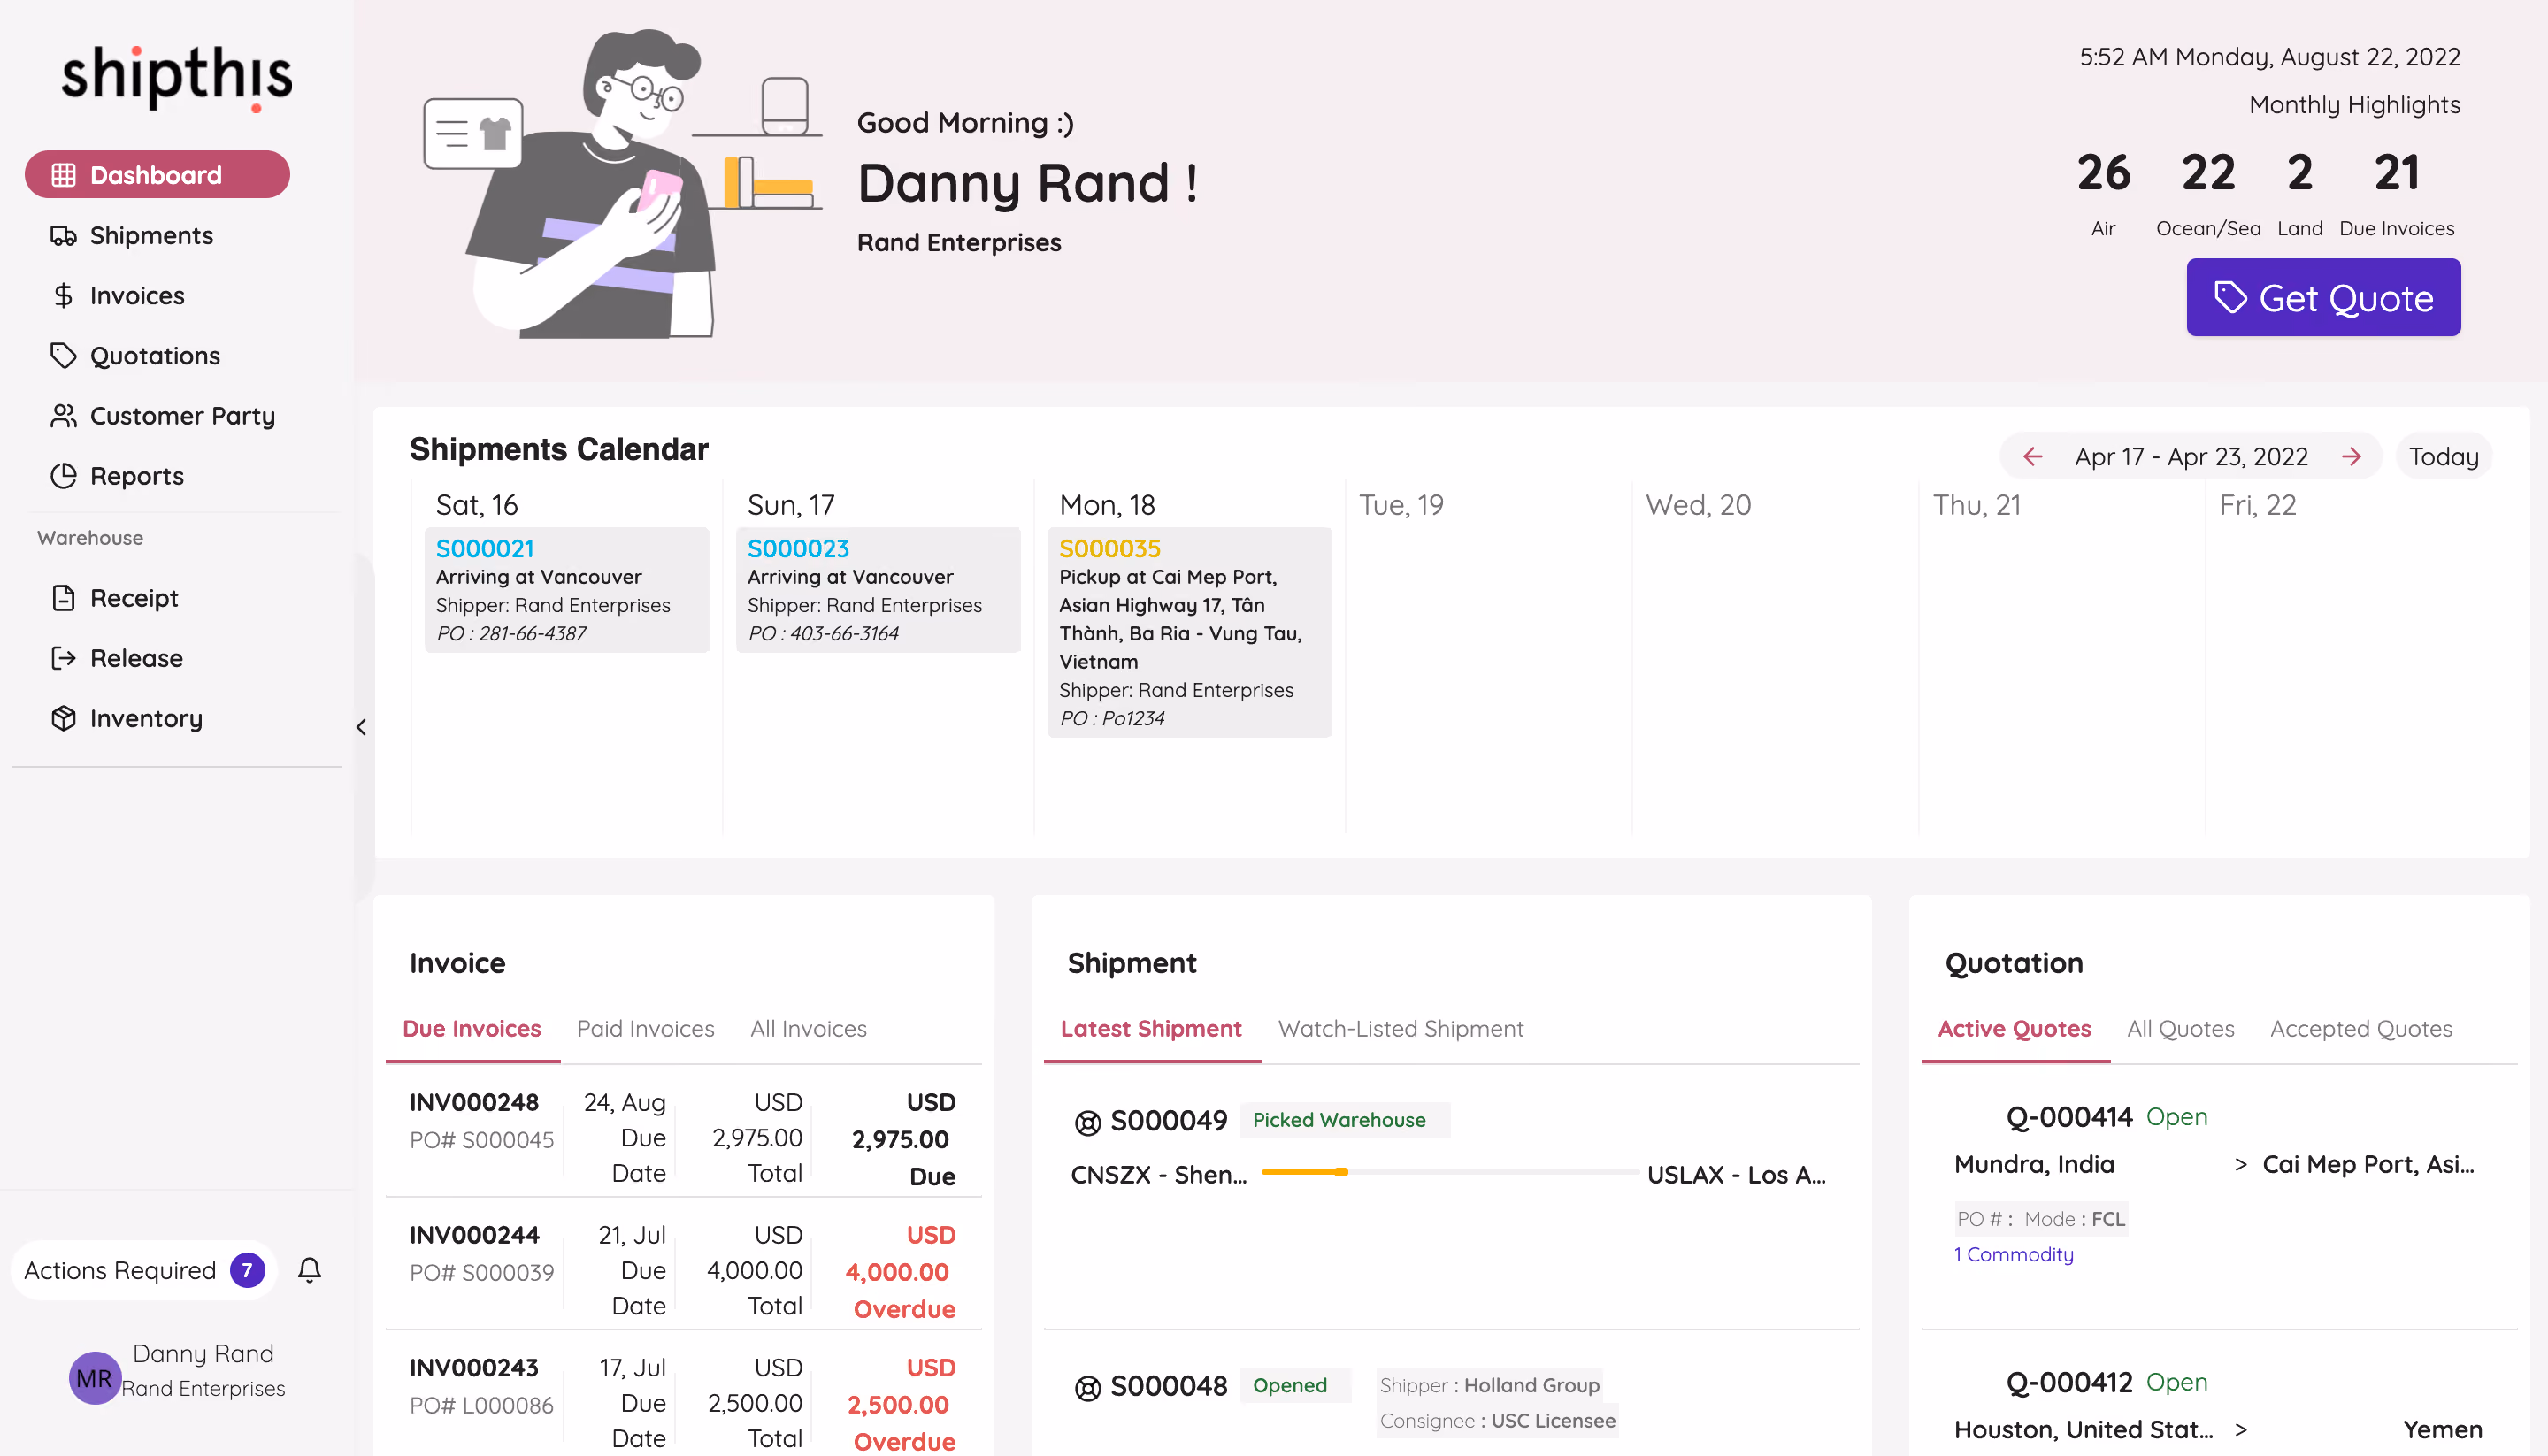Switch to the All Invoices tab
Image resolution: width=2548 pixels, height=1456 pixels.
pos(809,1029)
